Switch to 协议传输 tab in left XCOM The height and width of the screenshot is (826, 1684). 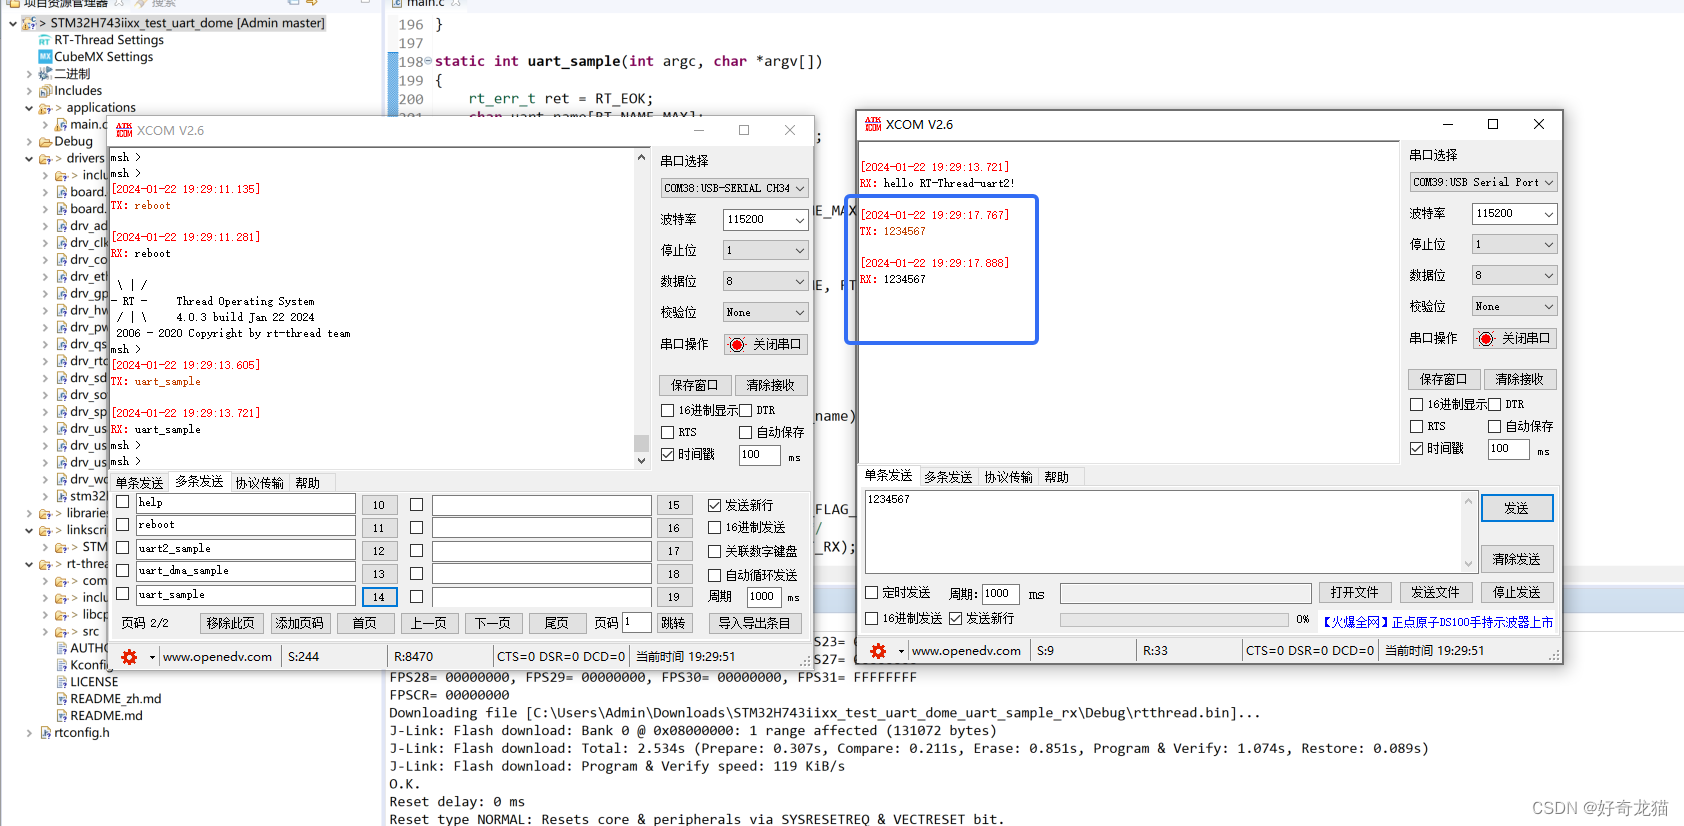tap(259, 483)
